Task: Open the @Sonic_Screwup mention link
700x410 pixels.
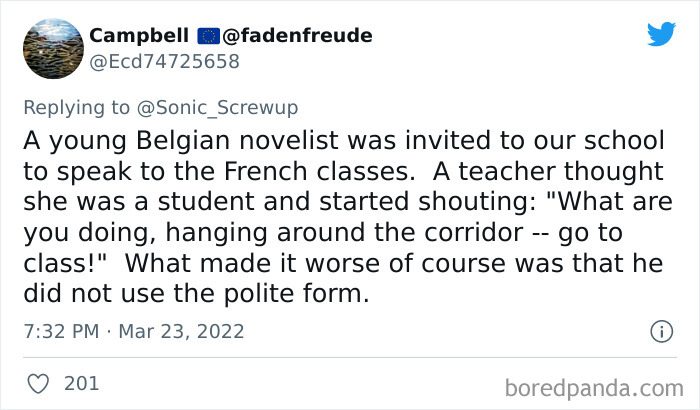Action: click(x=217, y=108)
